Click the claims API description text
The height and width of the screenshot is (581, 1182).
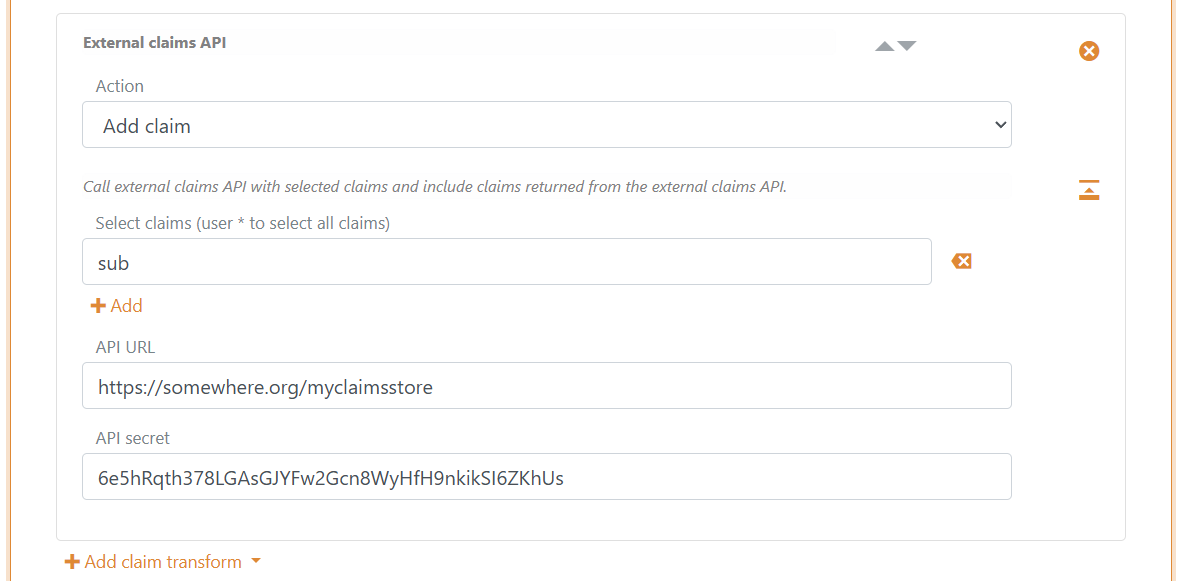434,186
